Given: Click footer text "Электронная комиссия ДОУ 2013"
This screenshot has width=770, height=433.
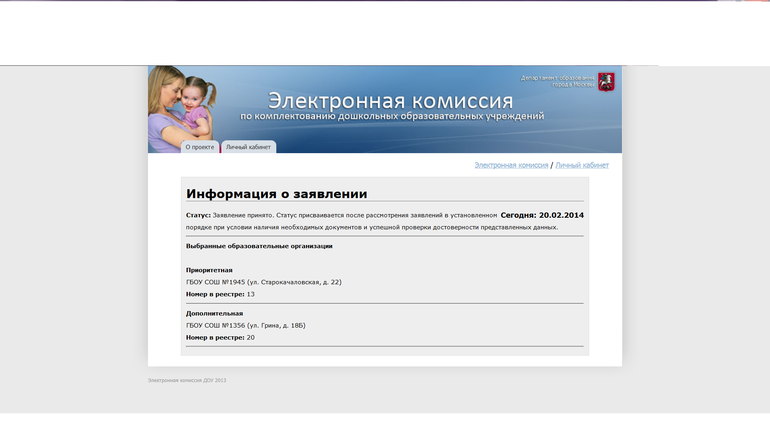Looking at the screenshot, I should pos(187,380).
